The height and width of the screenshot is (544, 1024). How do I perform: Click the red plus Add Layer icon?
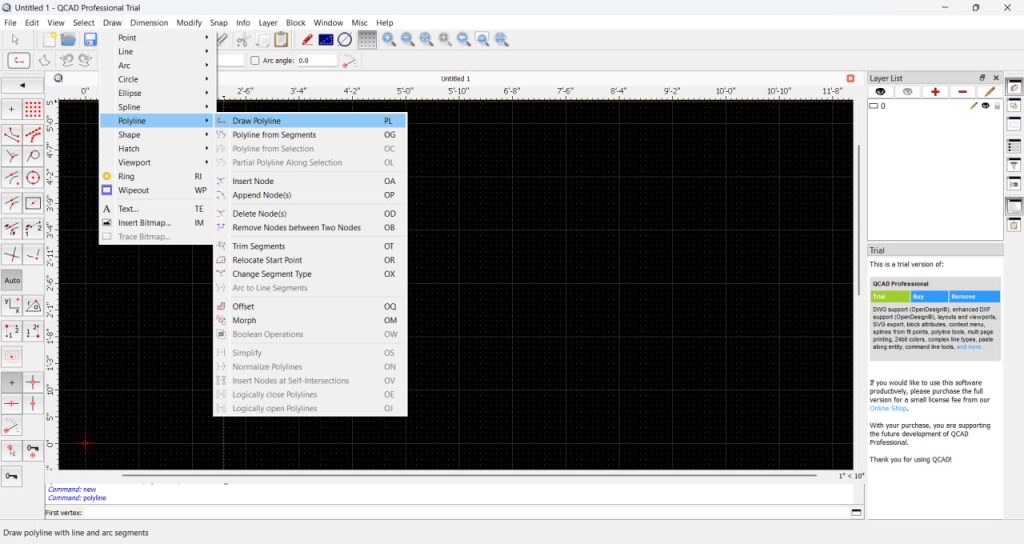tap(935, 91)
